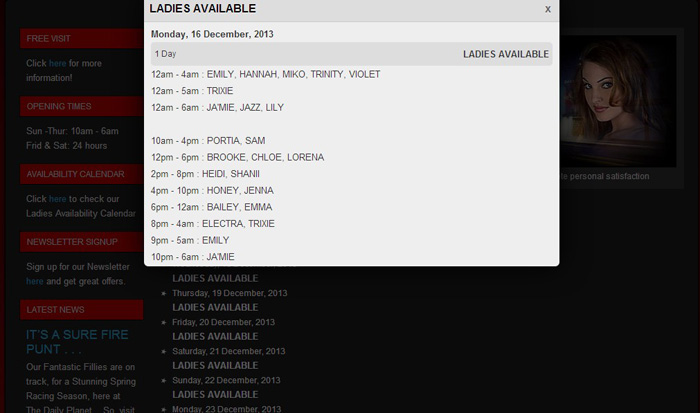Select Ladies Available link below Saturday, 21 December
Image resolution: width=700 pixels, height=413 pixels.
click(215, 366)
